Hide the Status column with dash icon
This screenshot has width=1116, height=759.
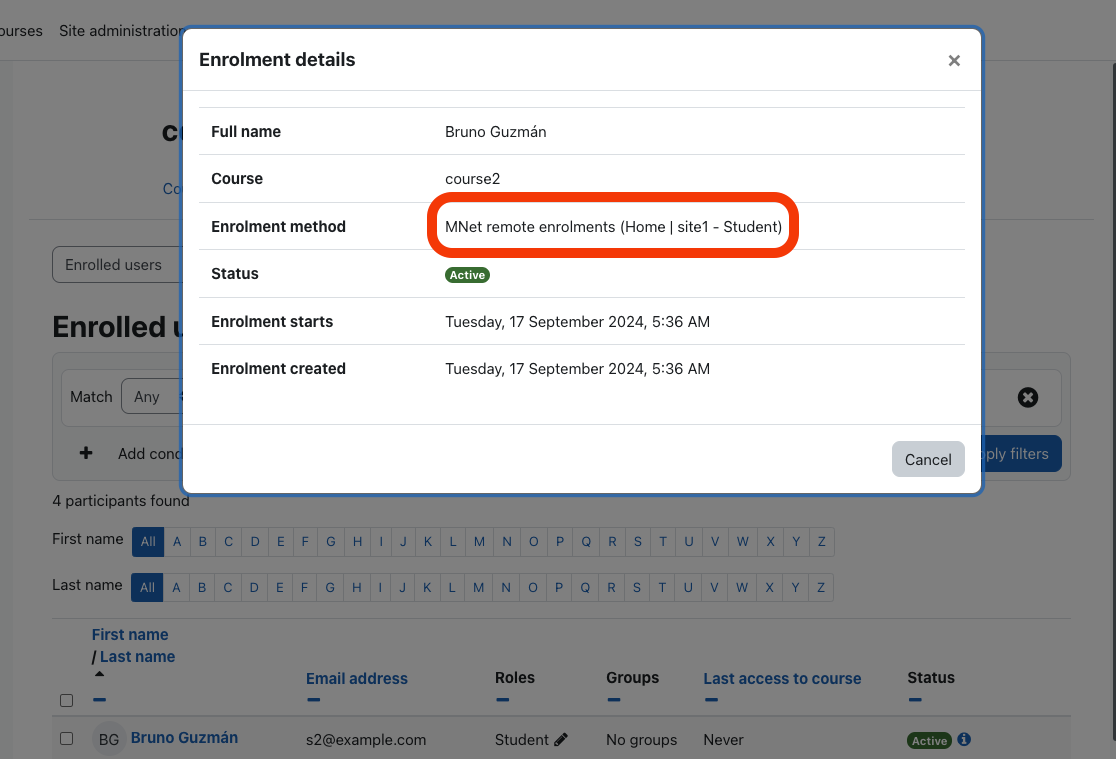point(915,700)
